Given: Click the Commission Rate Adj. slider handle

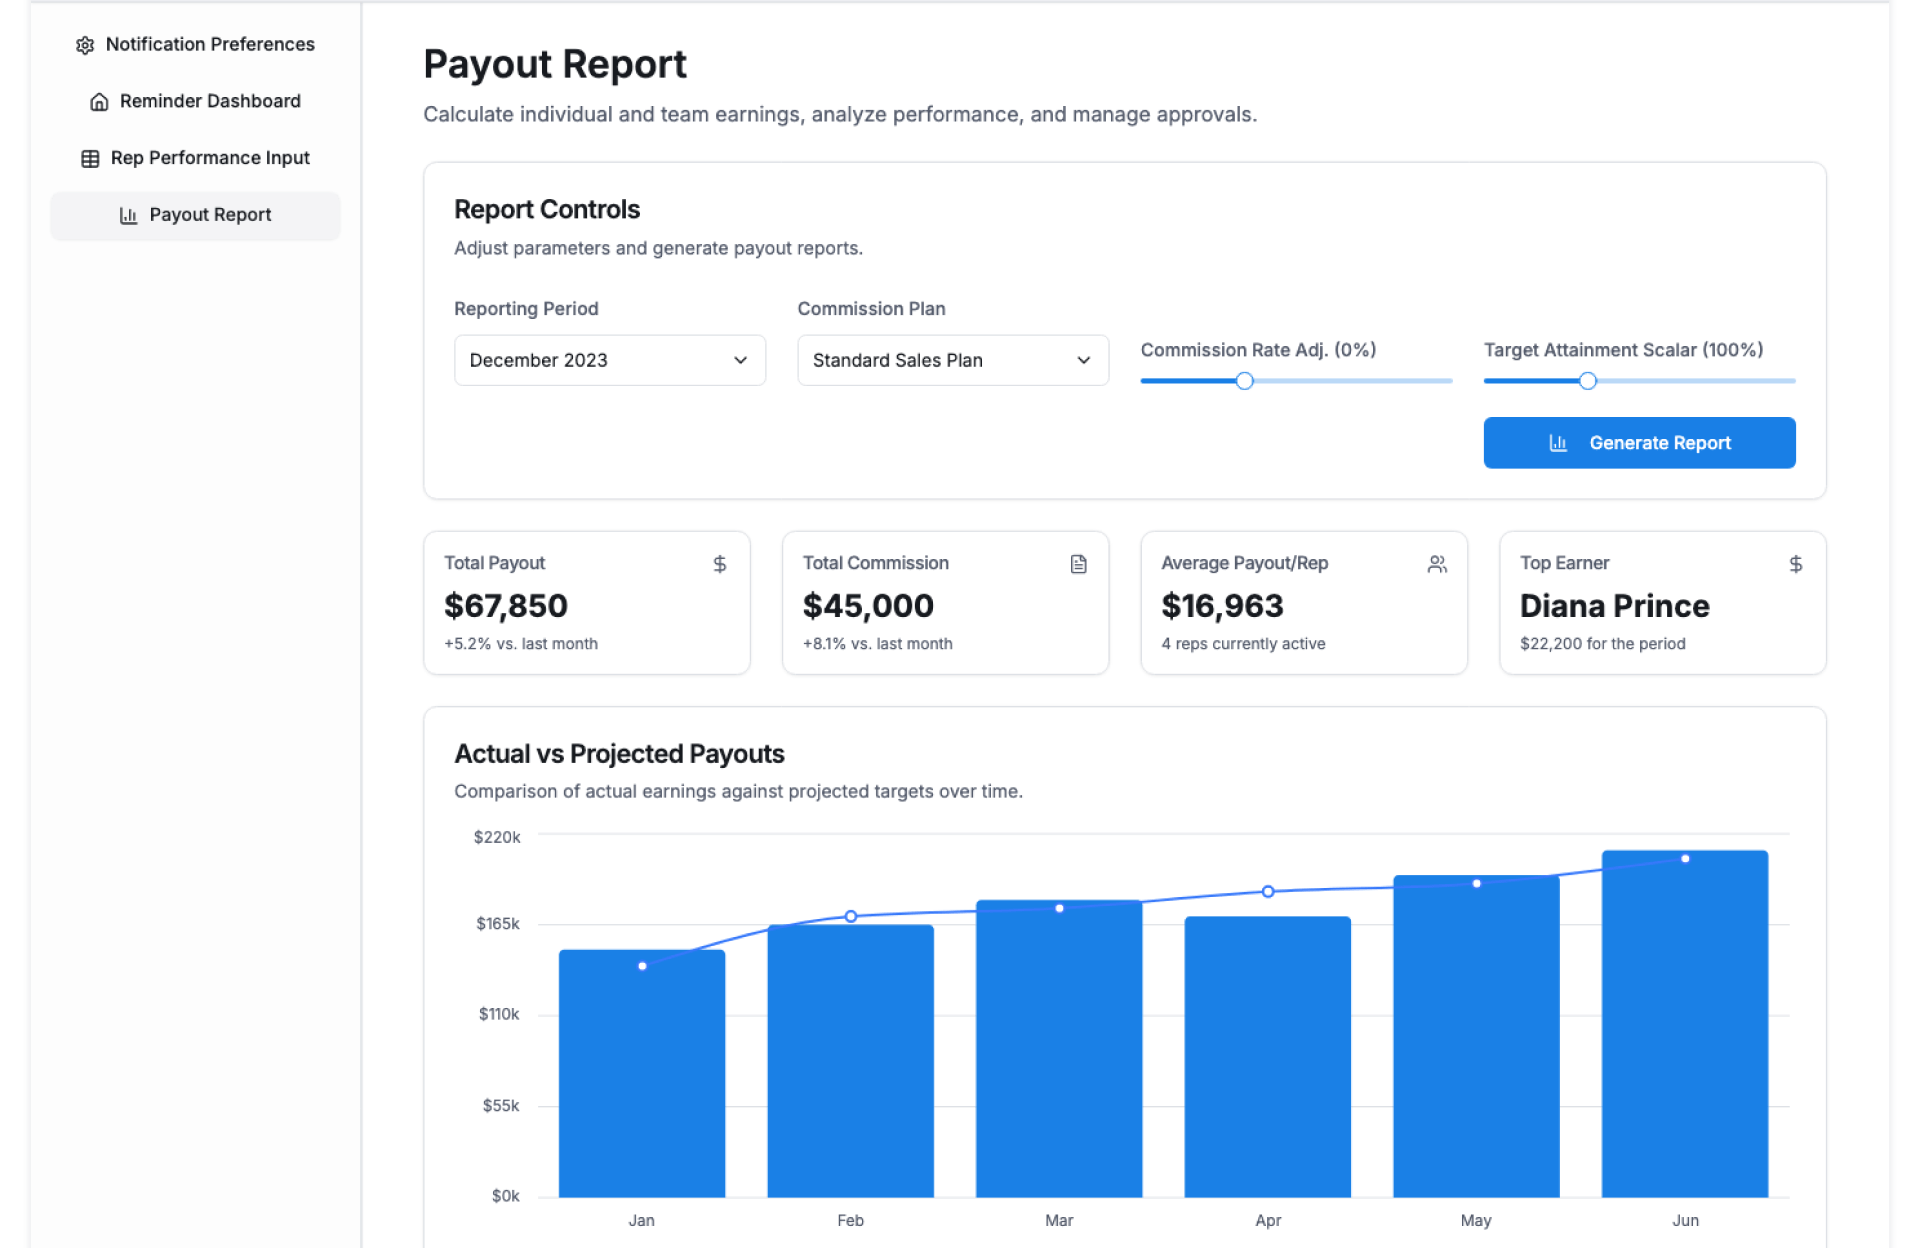Looking at the screenshot, I should click(1244, 381).
